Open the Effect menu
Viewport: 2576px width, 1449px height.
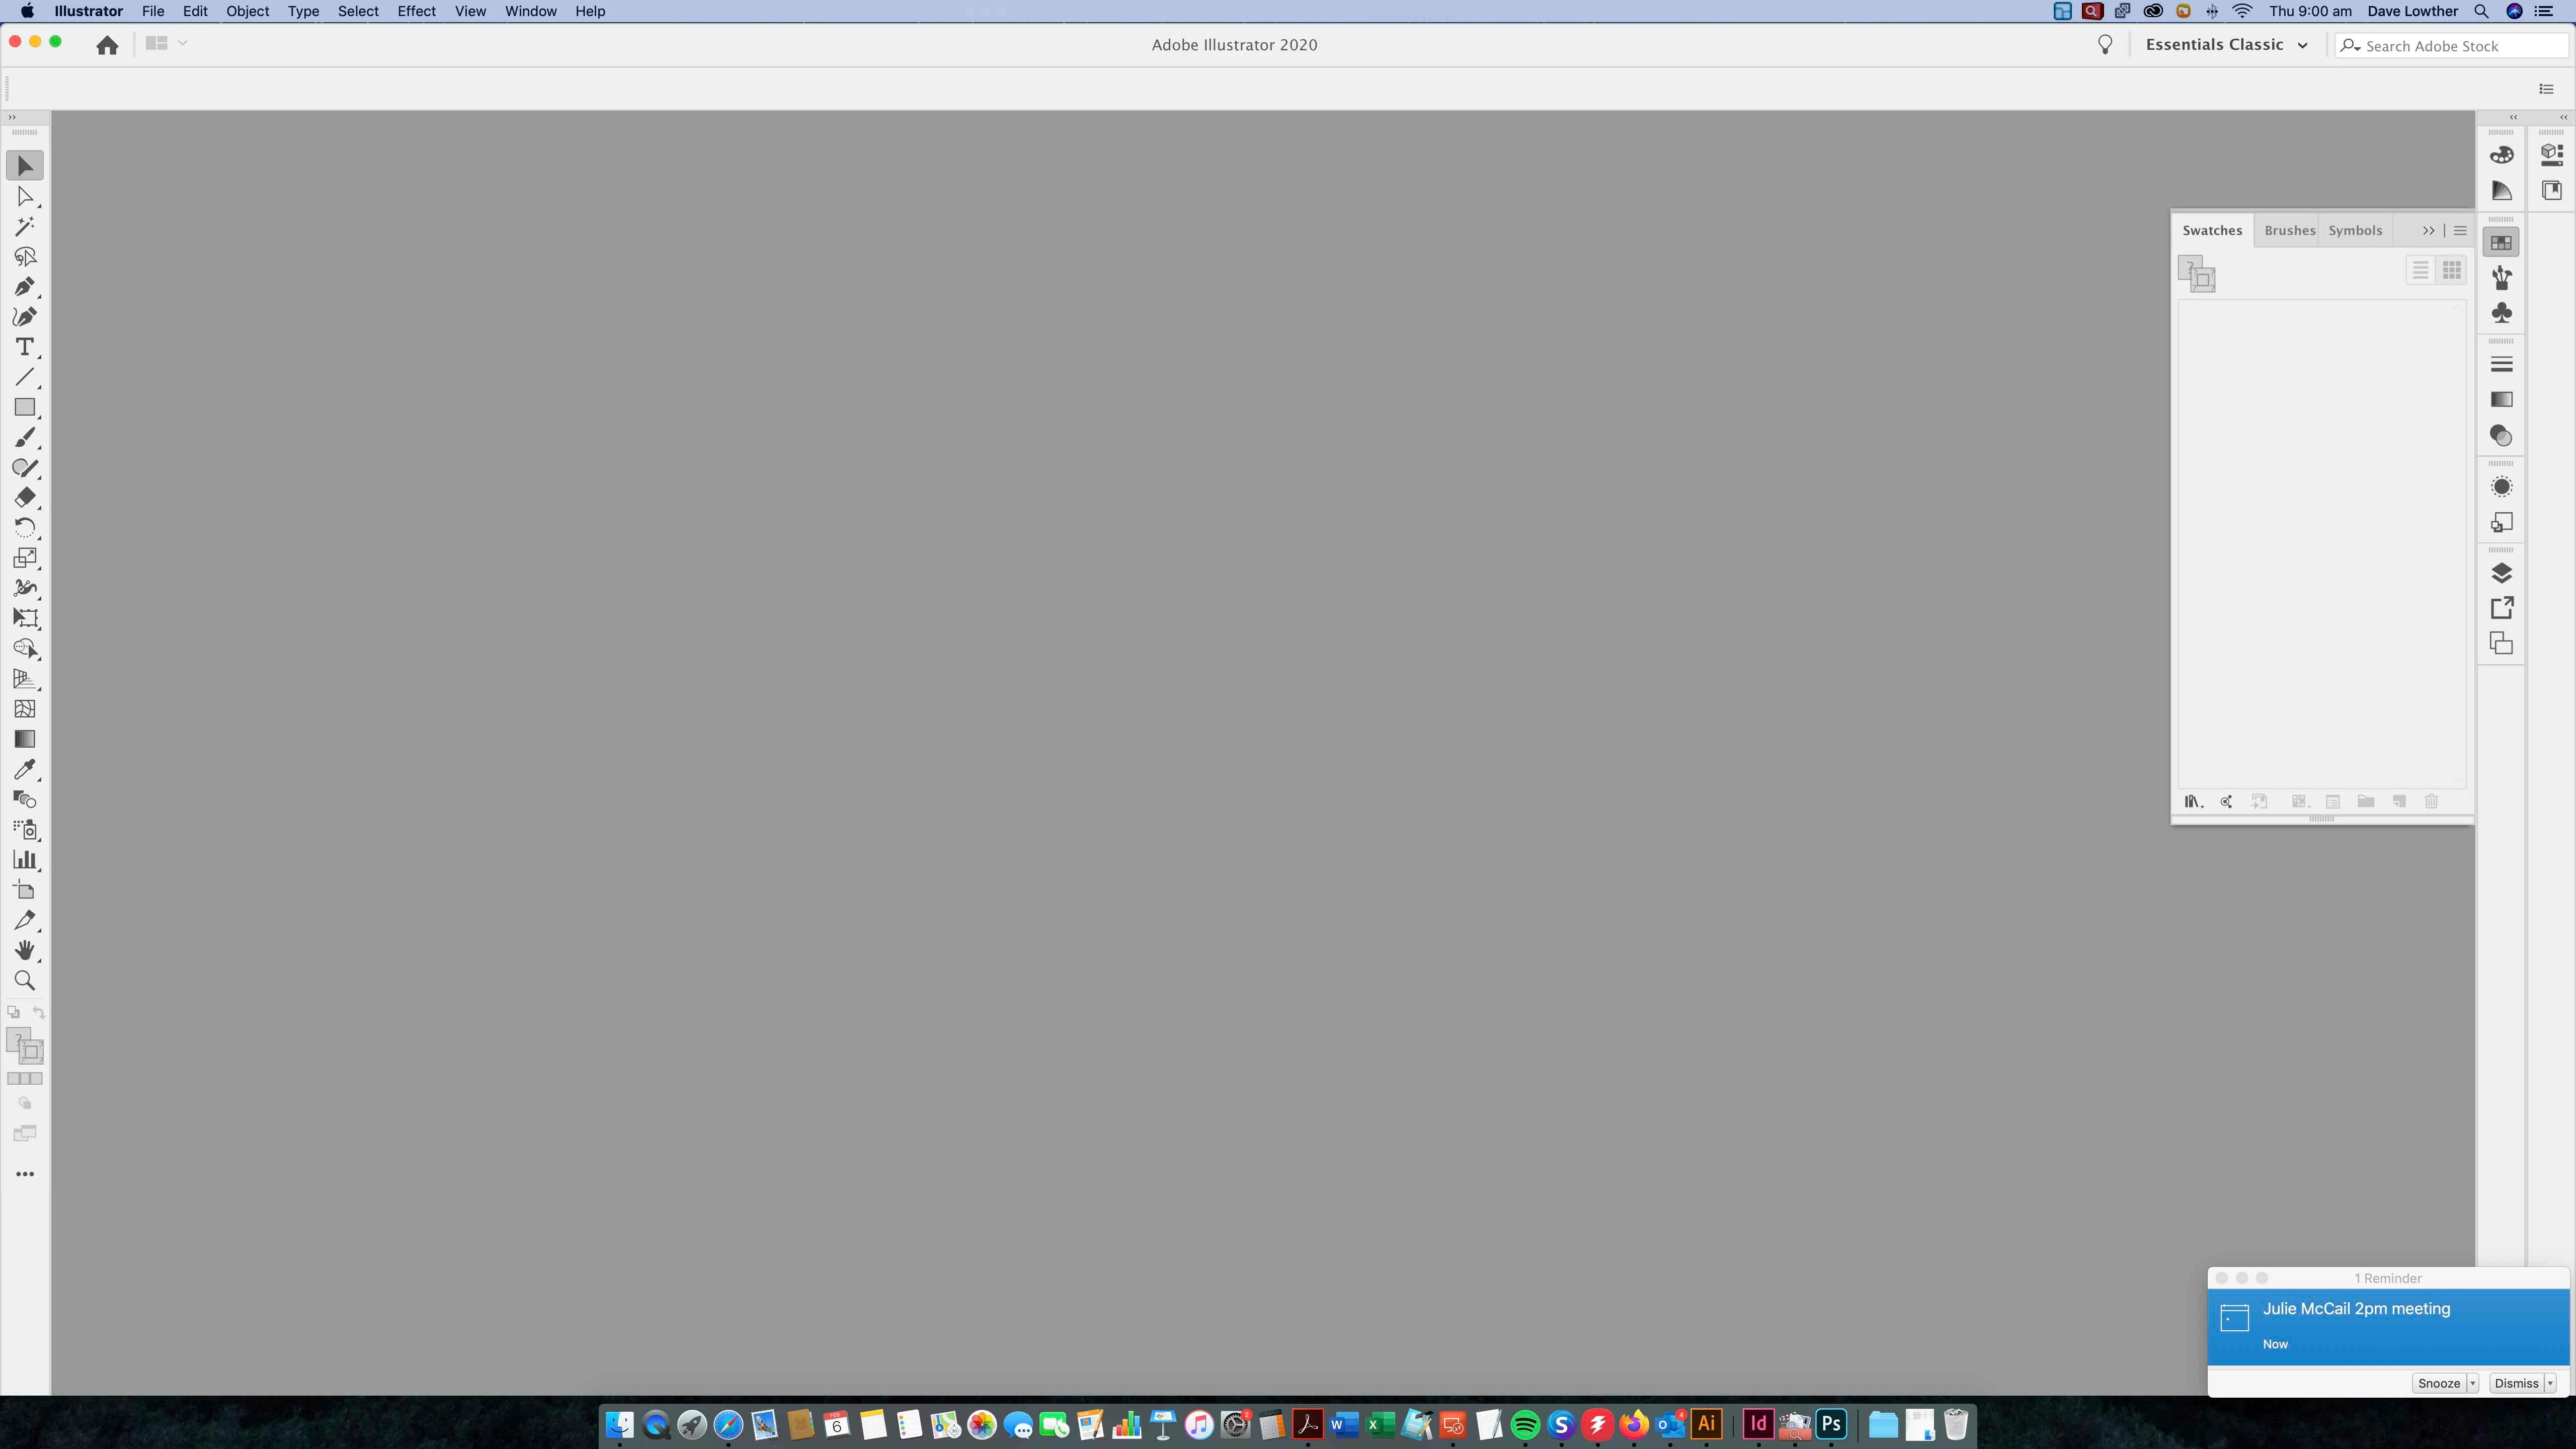pos(416,11)
